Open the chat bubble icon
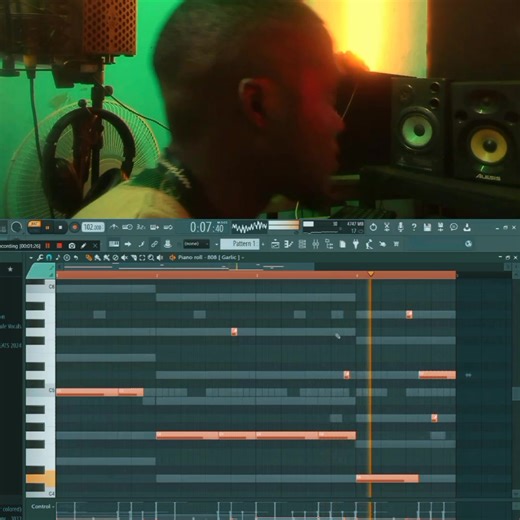Viewport: 520px width, 520px height. [x=454, y=227]
